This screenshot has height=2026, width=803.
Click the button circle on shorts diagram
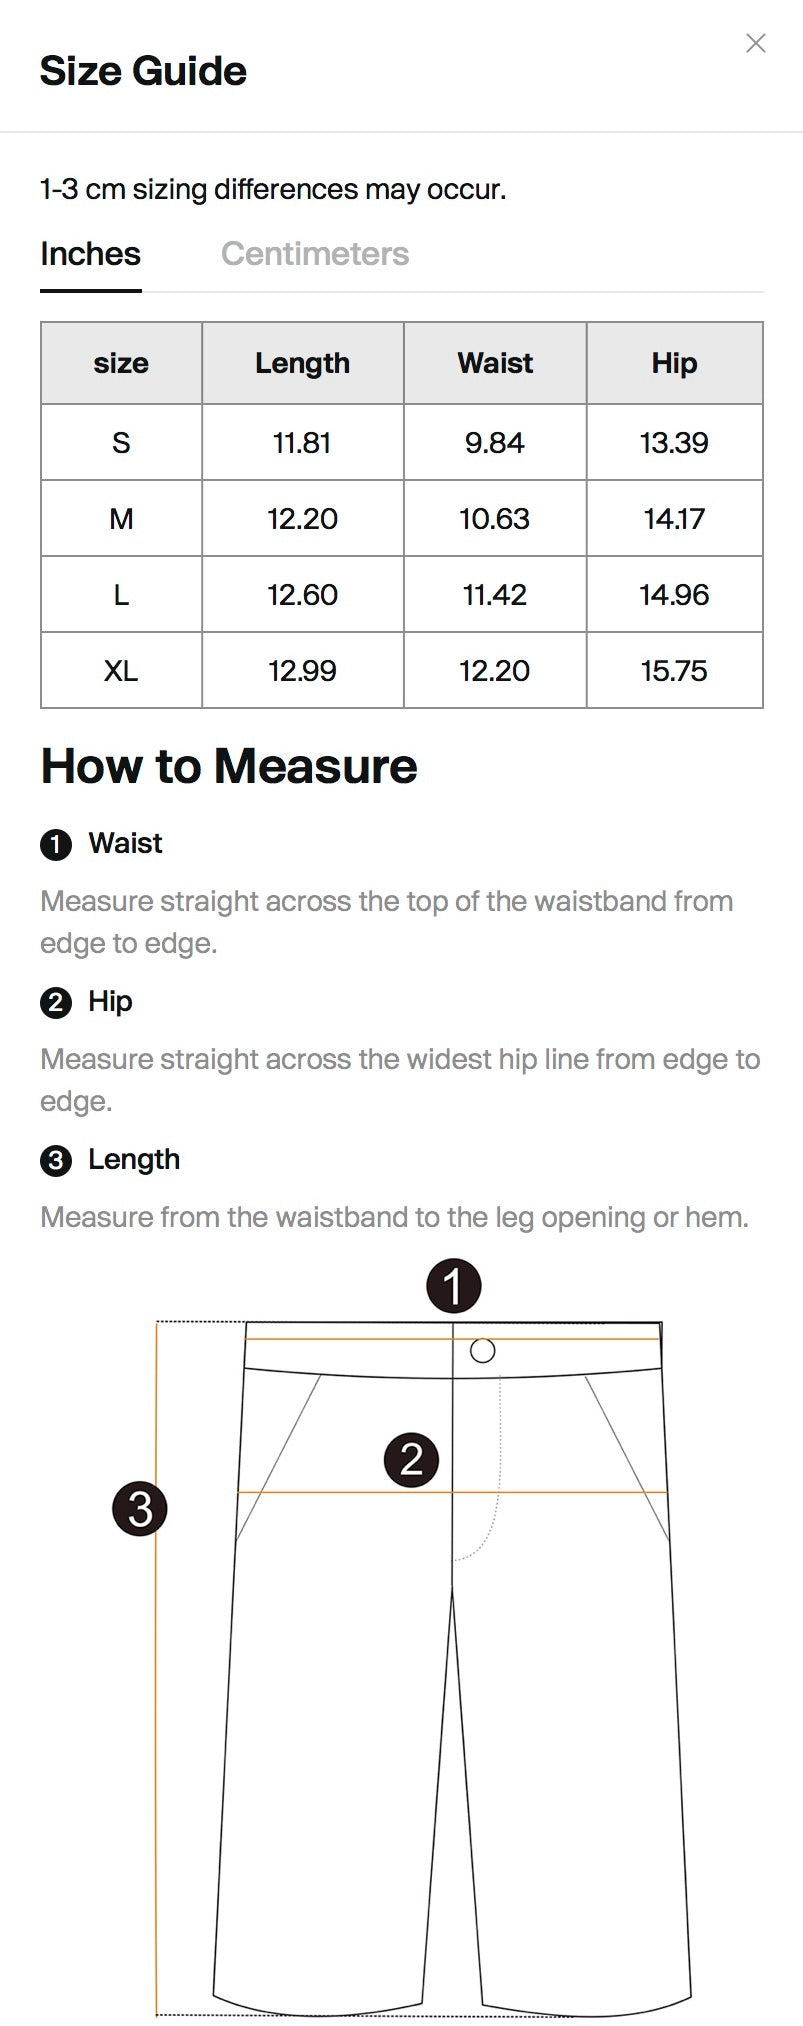[x=482, y=1351]
